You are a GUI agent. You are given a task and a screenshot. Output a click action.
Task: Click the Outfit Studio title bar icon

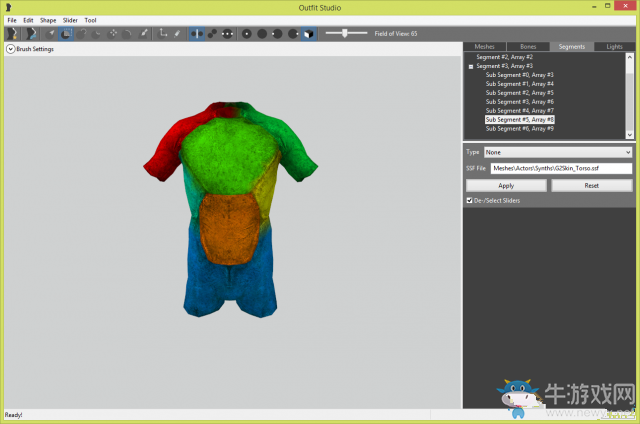(9, 7)
